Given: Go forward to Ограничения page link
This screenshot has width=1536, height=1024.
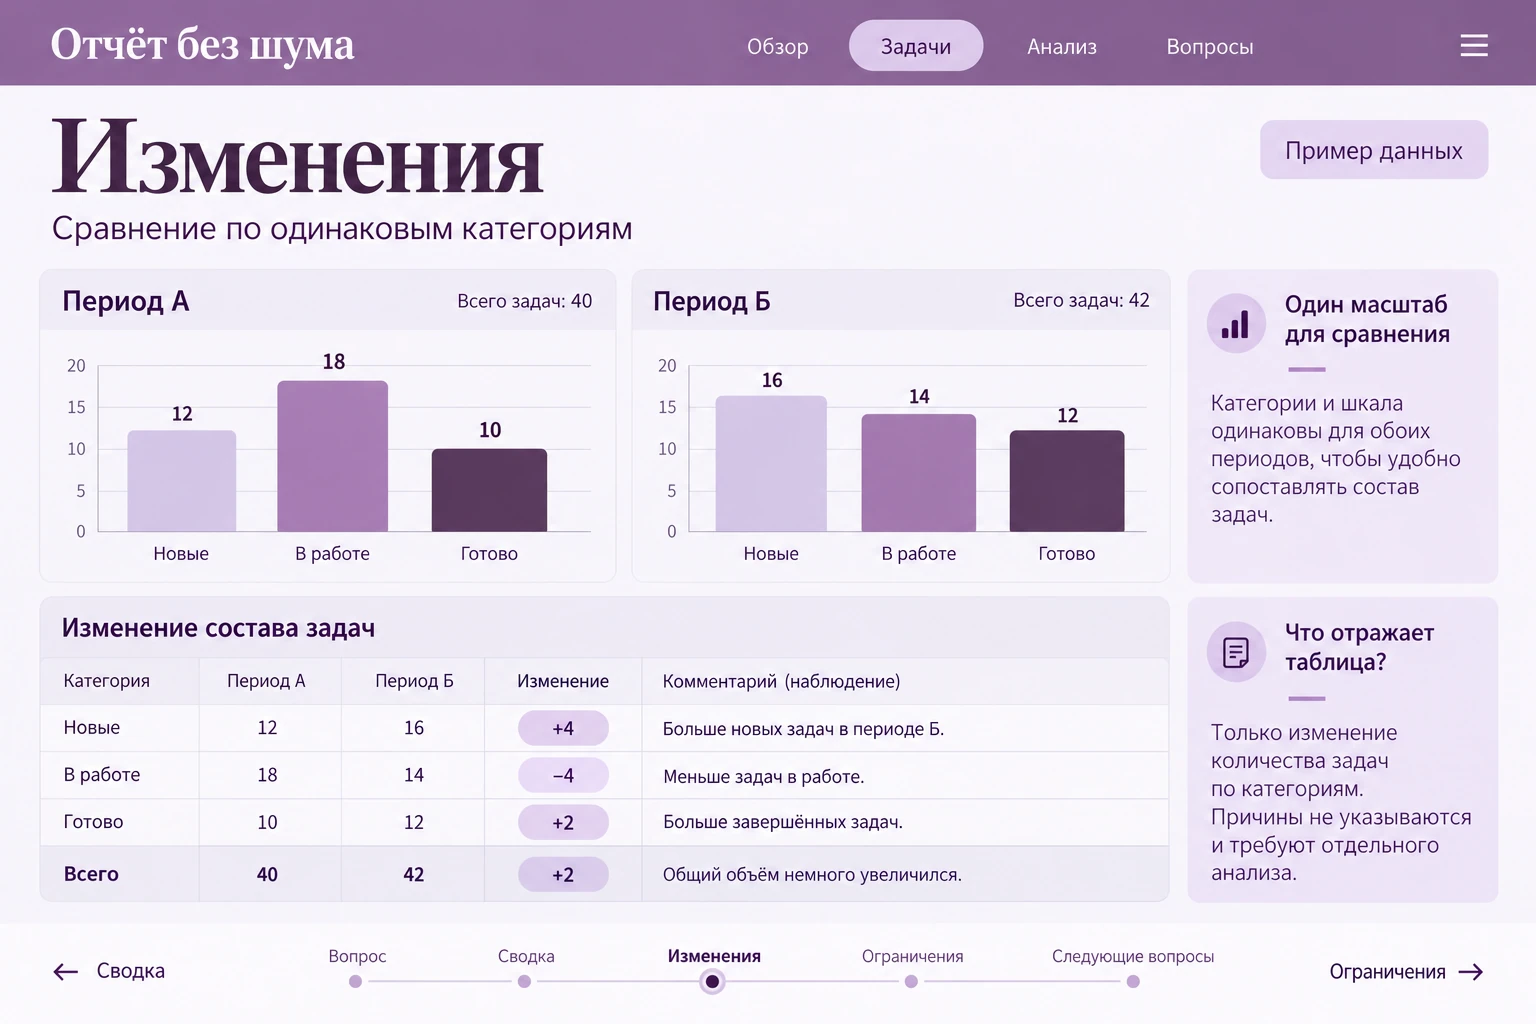Looking at the screenshot, I should click(1406, 972).
